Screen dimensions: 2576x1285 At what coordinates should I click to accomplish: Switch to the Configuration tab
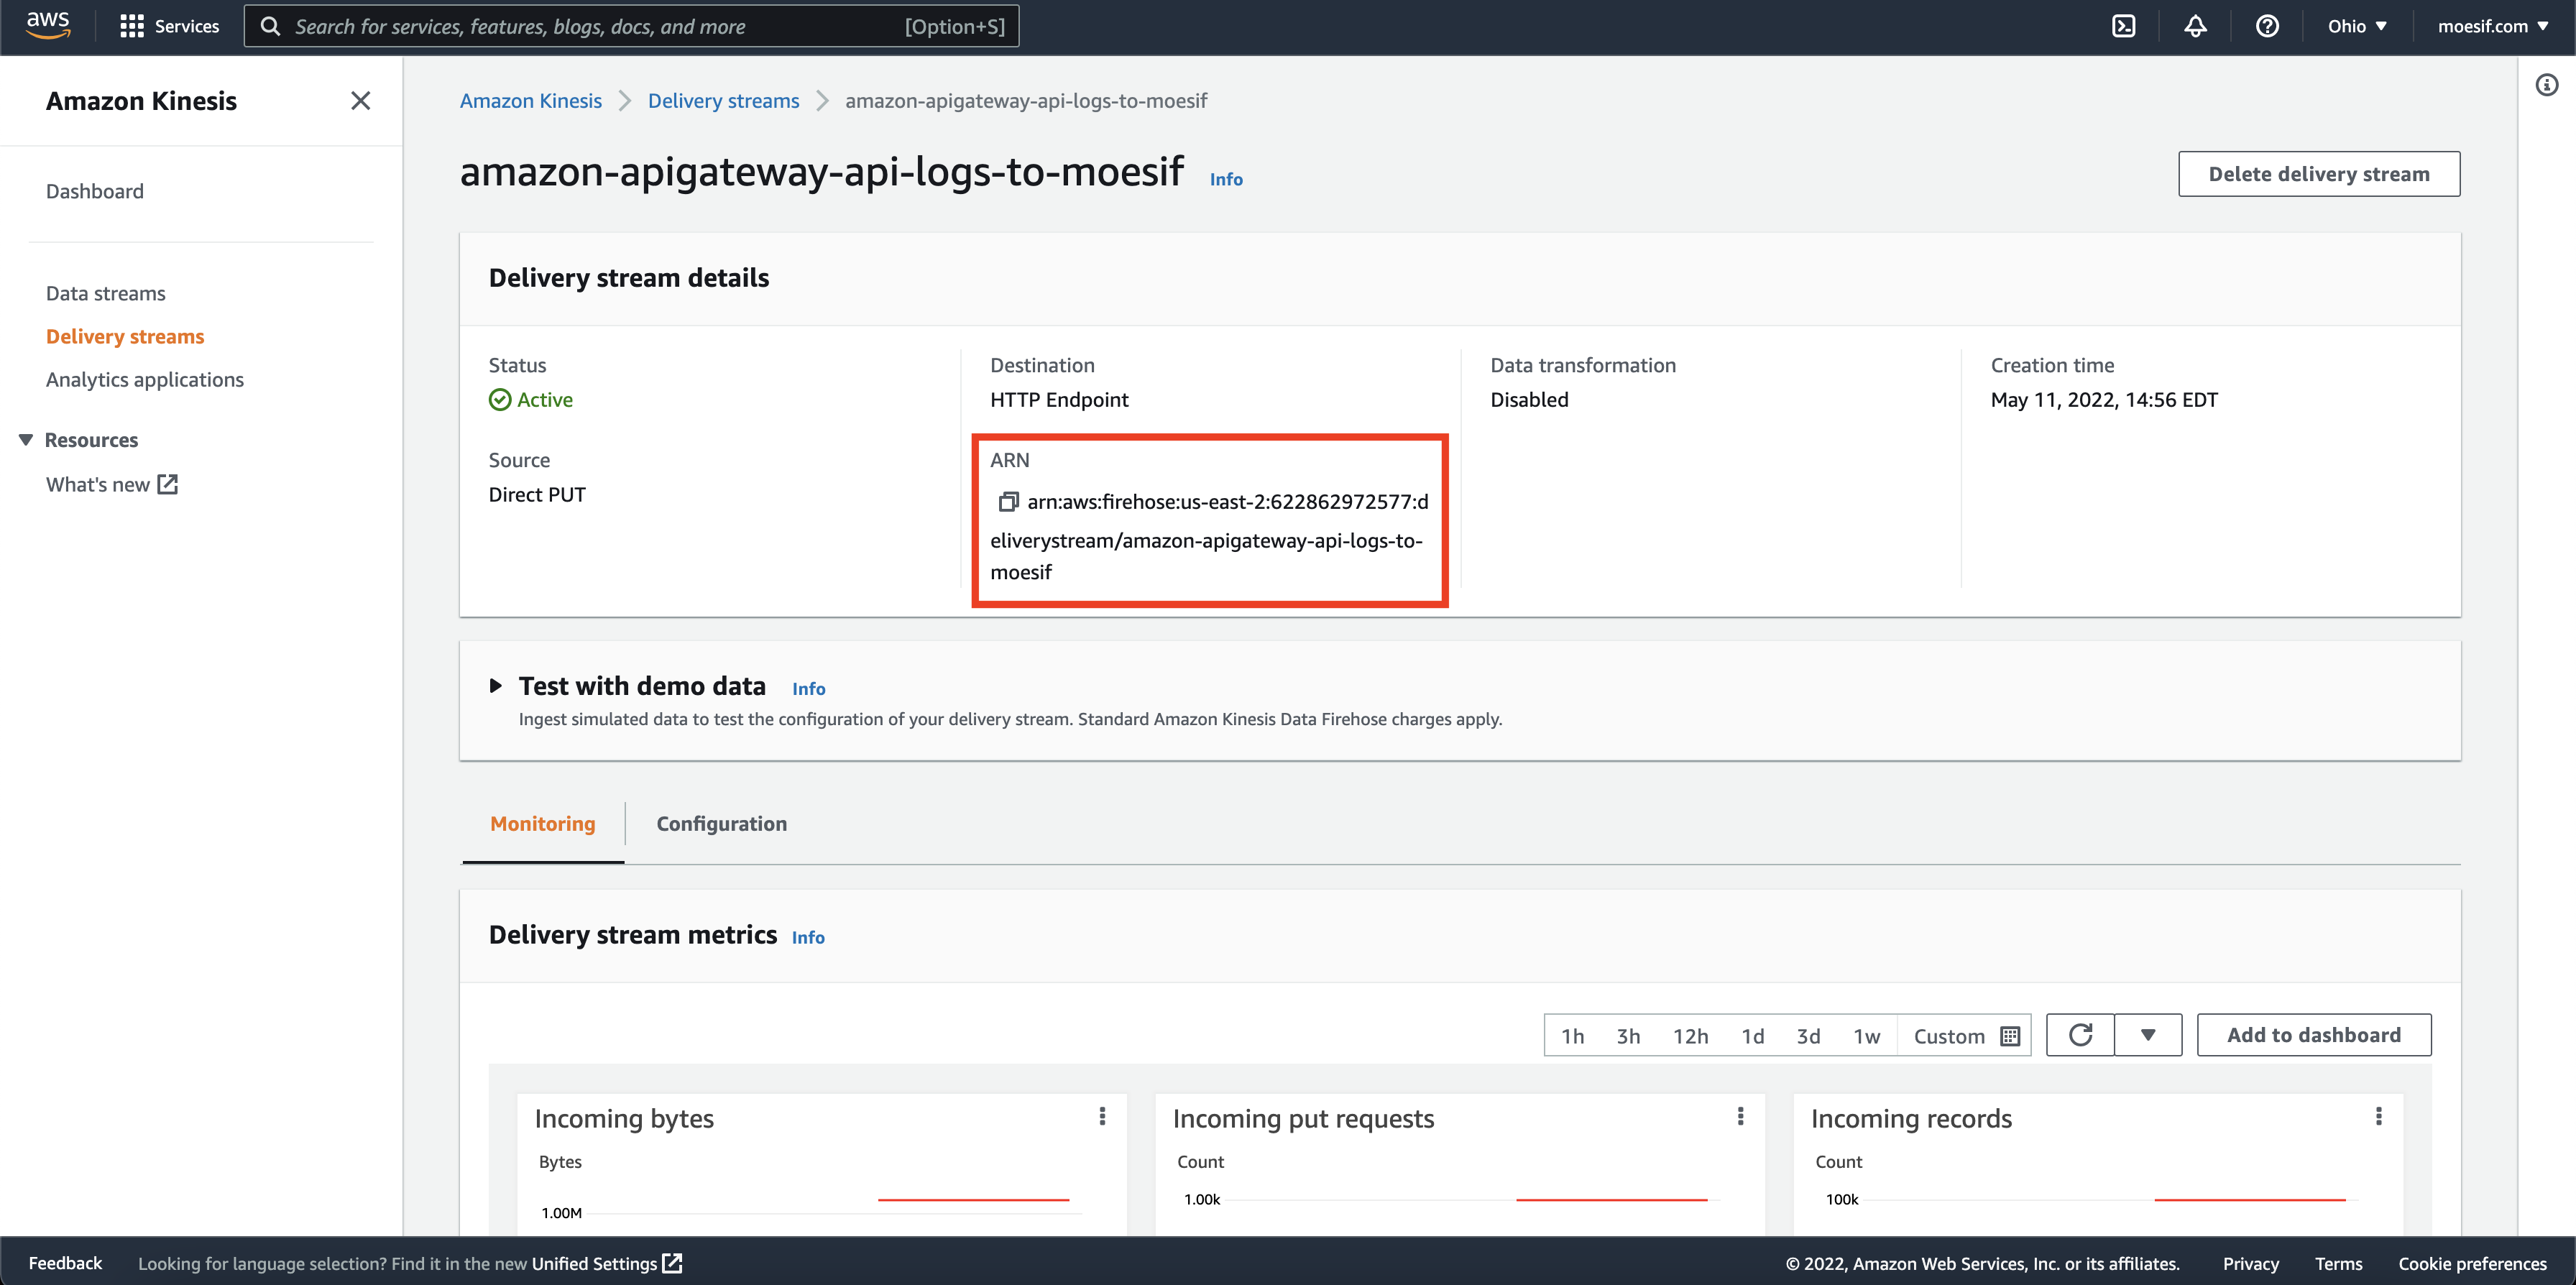pos(721,824)
